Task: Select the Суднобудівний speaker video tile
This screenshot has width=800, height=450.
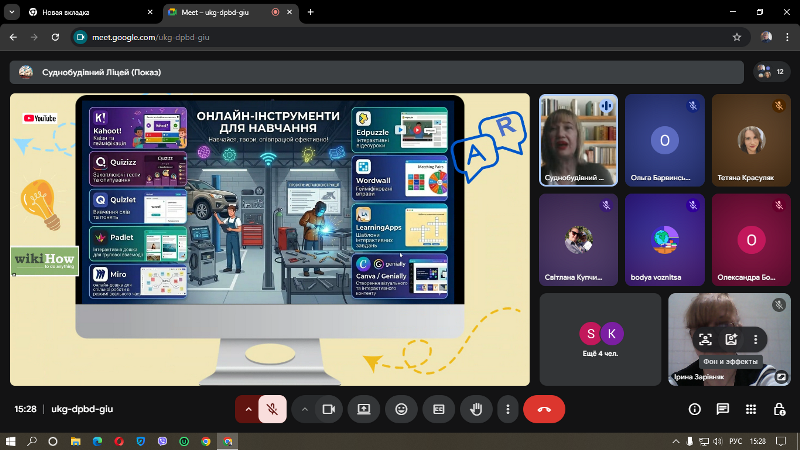Action: click(579, 140)
